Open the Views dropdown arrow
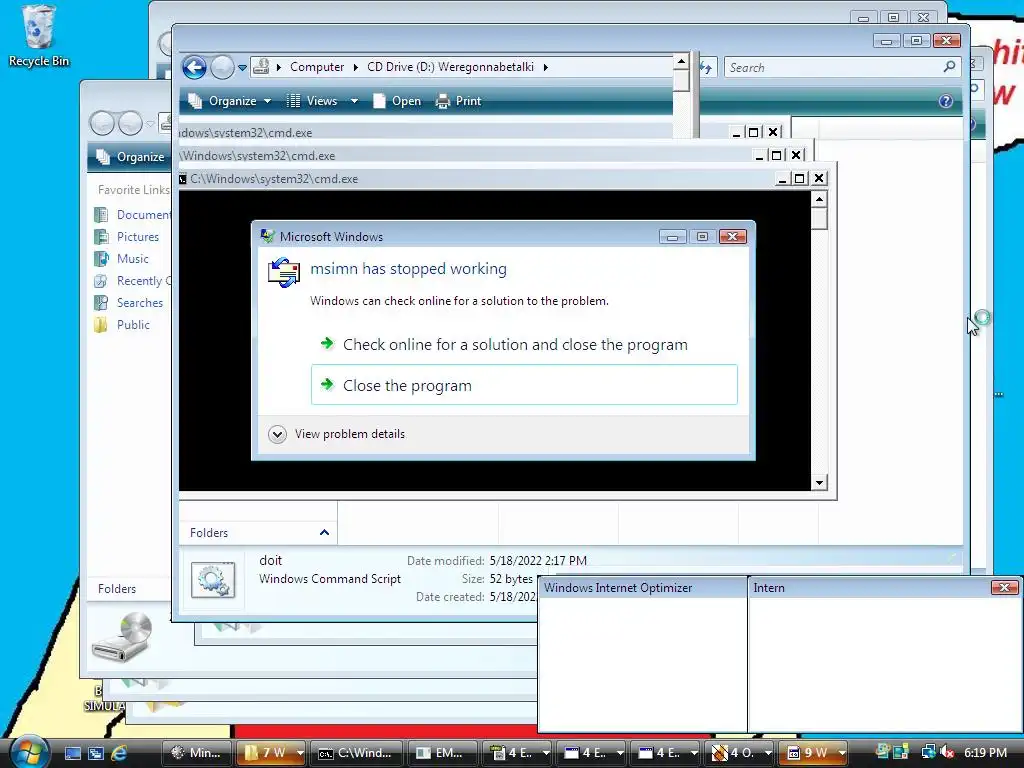The image size is (1024, 768). point(354,101)
